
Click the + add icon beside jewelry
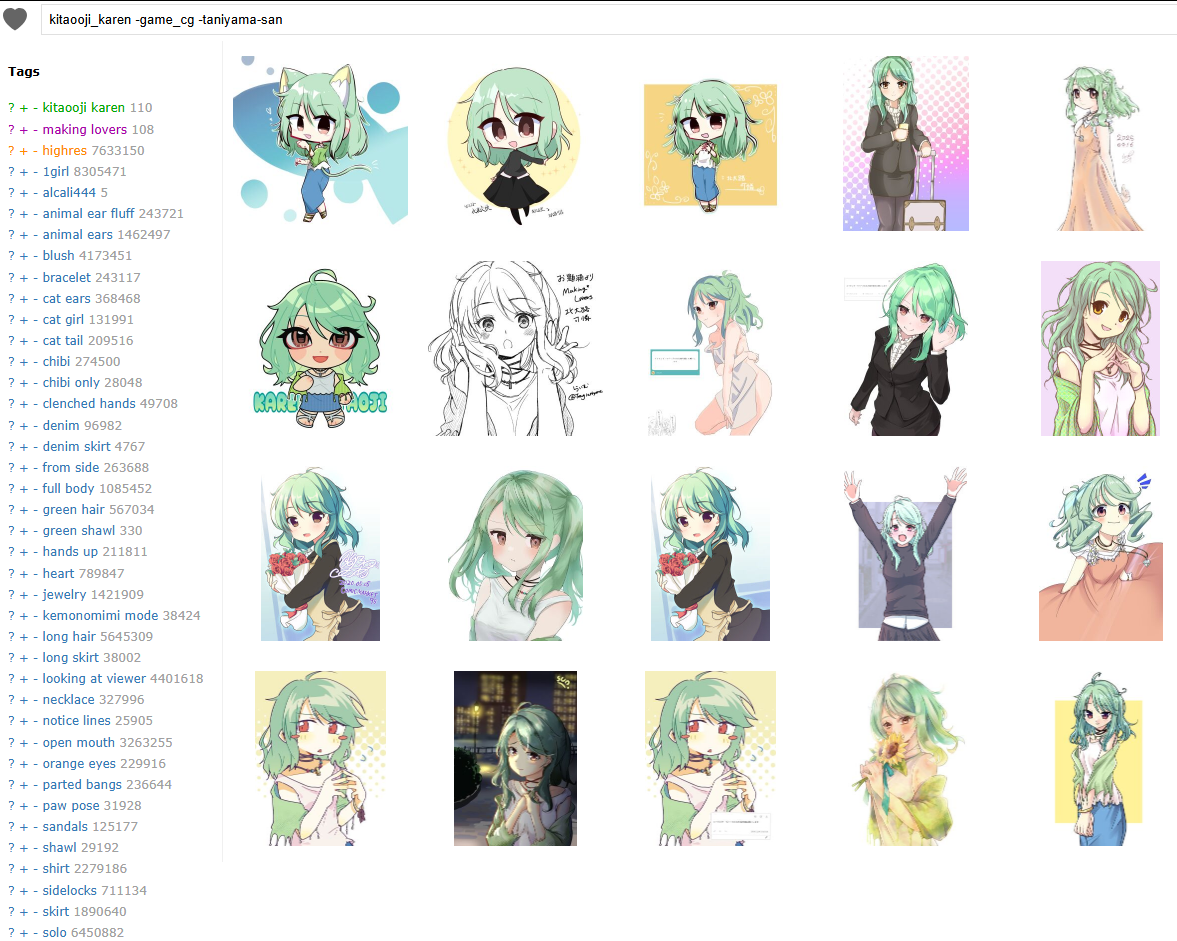pyautogui.click(x=23, y=594)
